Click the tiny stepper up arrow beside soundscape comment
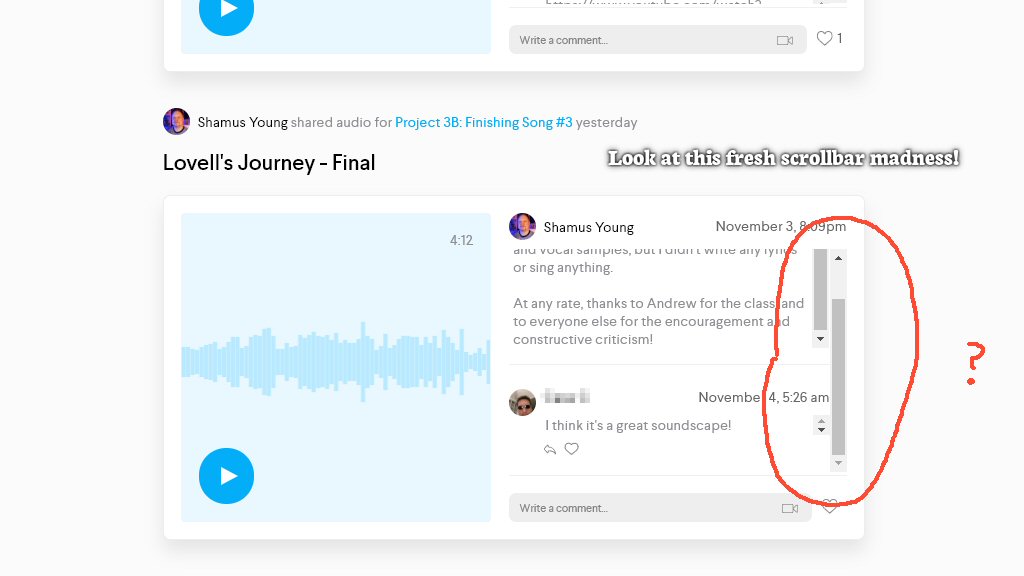Image resolution: width=1024 pixels, height=576 pixels. 822,421
